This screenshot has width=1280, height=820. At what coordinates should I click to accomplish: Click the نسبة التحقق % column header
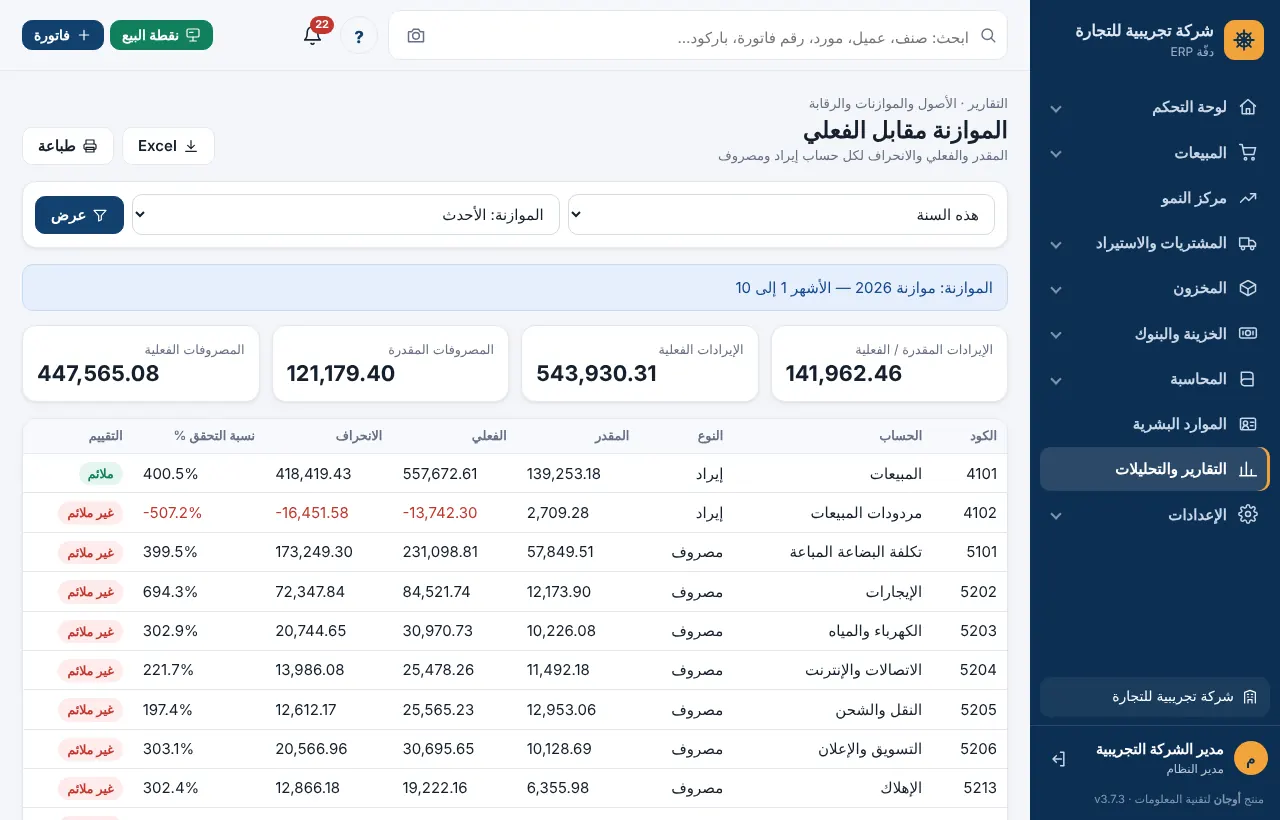[214, 436]
